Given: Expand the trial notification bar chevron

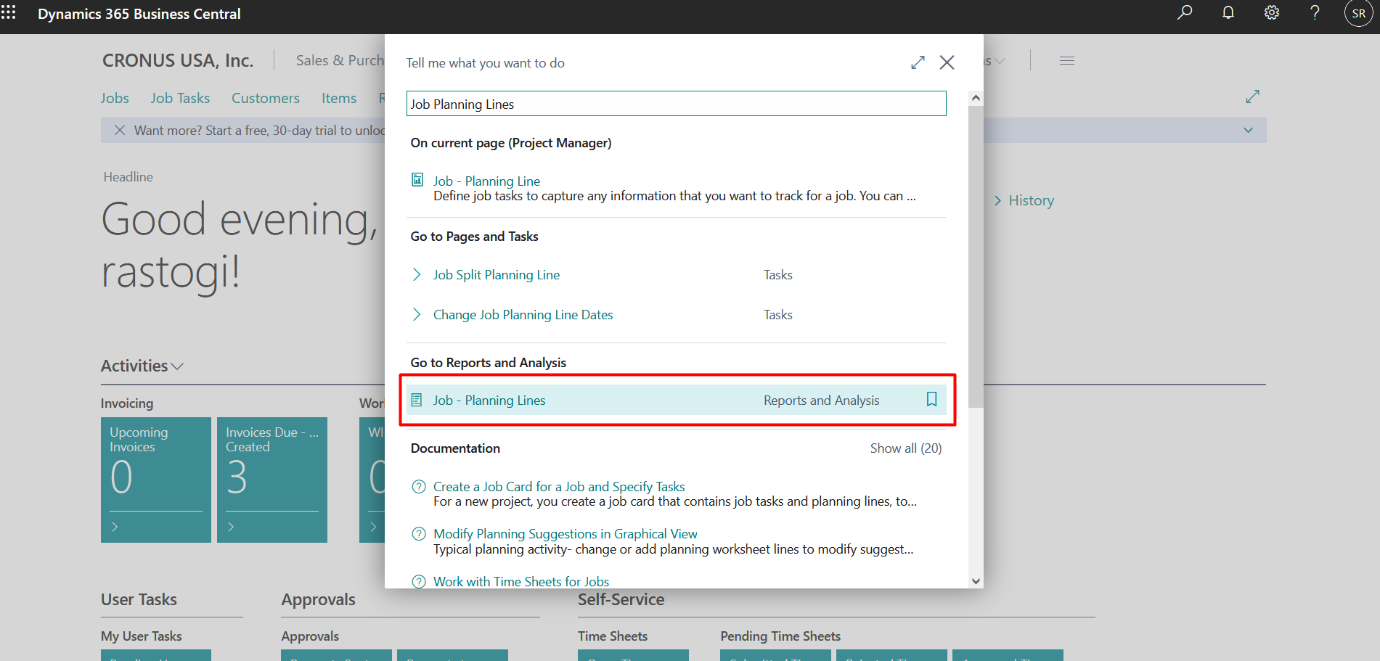Looking at the screenshot, I should pyautogui.click(x=1248, y=130).
